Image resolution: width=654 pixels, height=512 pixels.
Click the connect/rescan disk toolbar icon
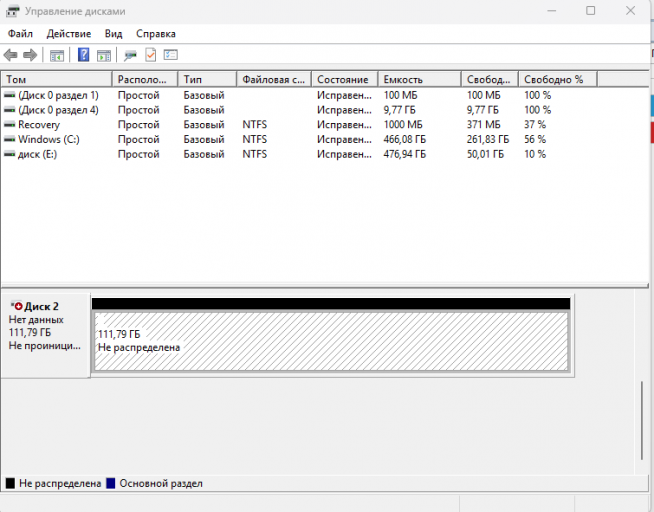click(130, 55)
